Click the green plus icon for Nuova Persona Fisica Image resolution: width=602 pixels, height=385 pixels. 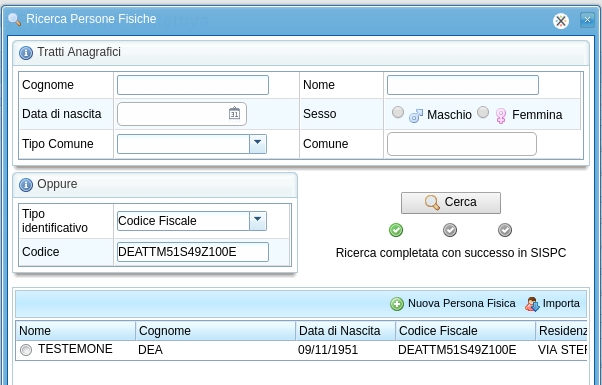click(397, 304)
